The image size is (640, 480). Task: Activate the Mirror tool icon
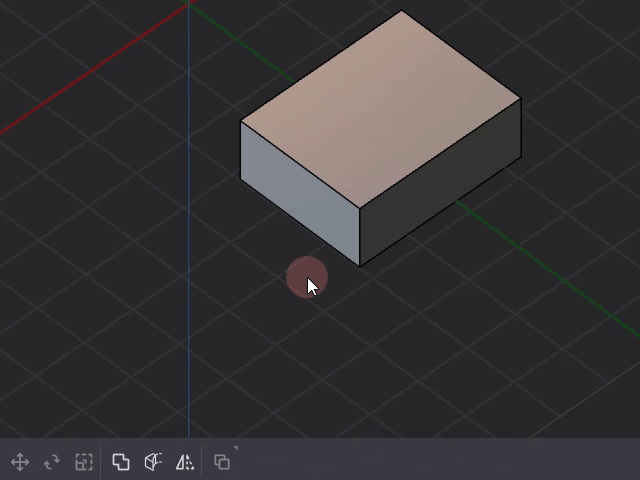[185, 462]
